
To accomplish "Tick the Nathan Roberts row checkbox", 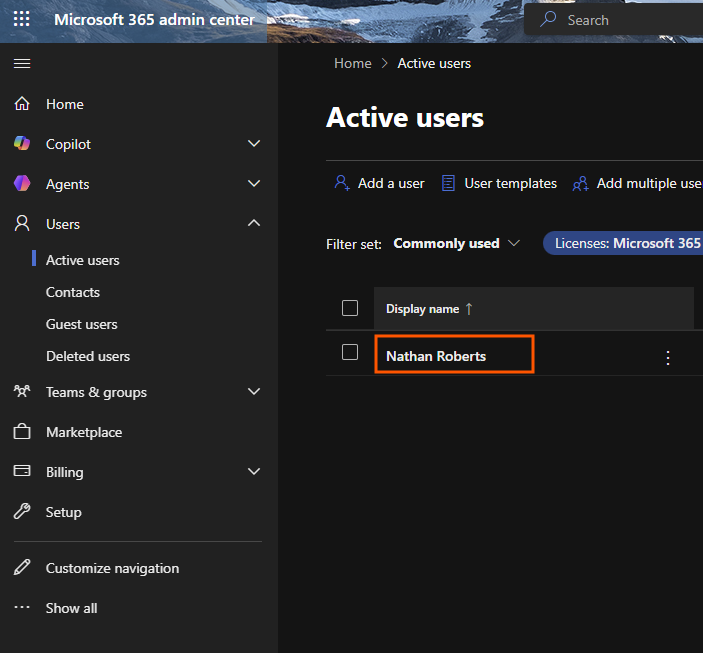I will (350, 352).
